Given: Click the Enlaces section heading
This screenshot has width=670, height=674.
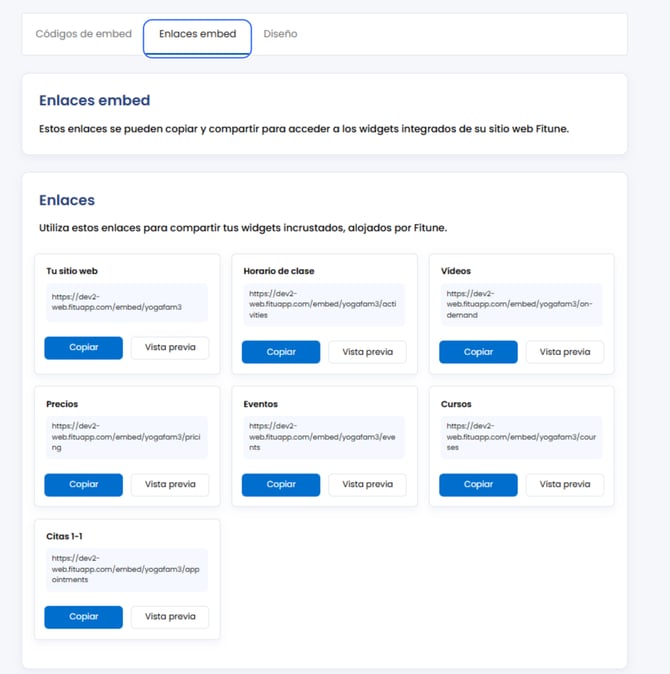Looking at the screenshot, I should (x=67, y=200).
